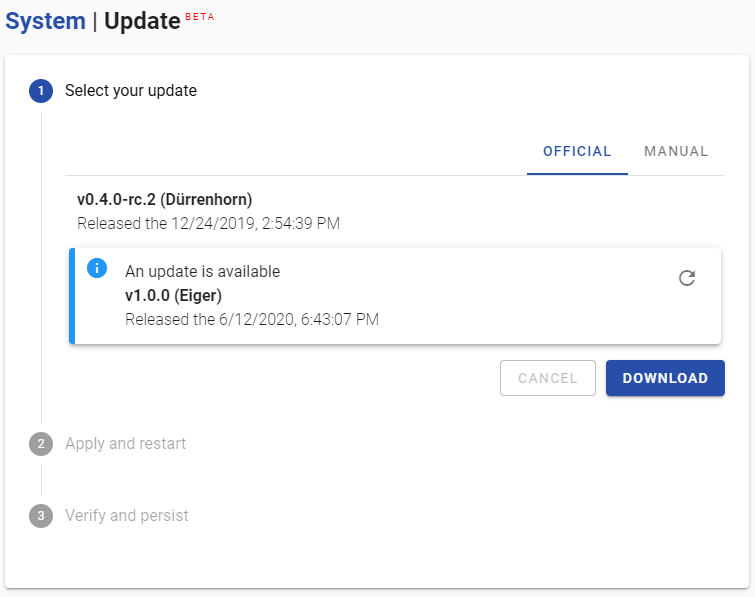The height and width of the screenshot is (597, 755).
Task: Click the step 3 number circle
Action: (41, 516)
